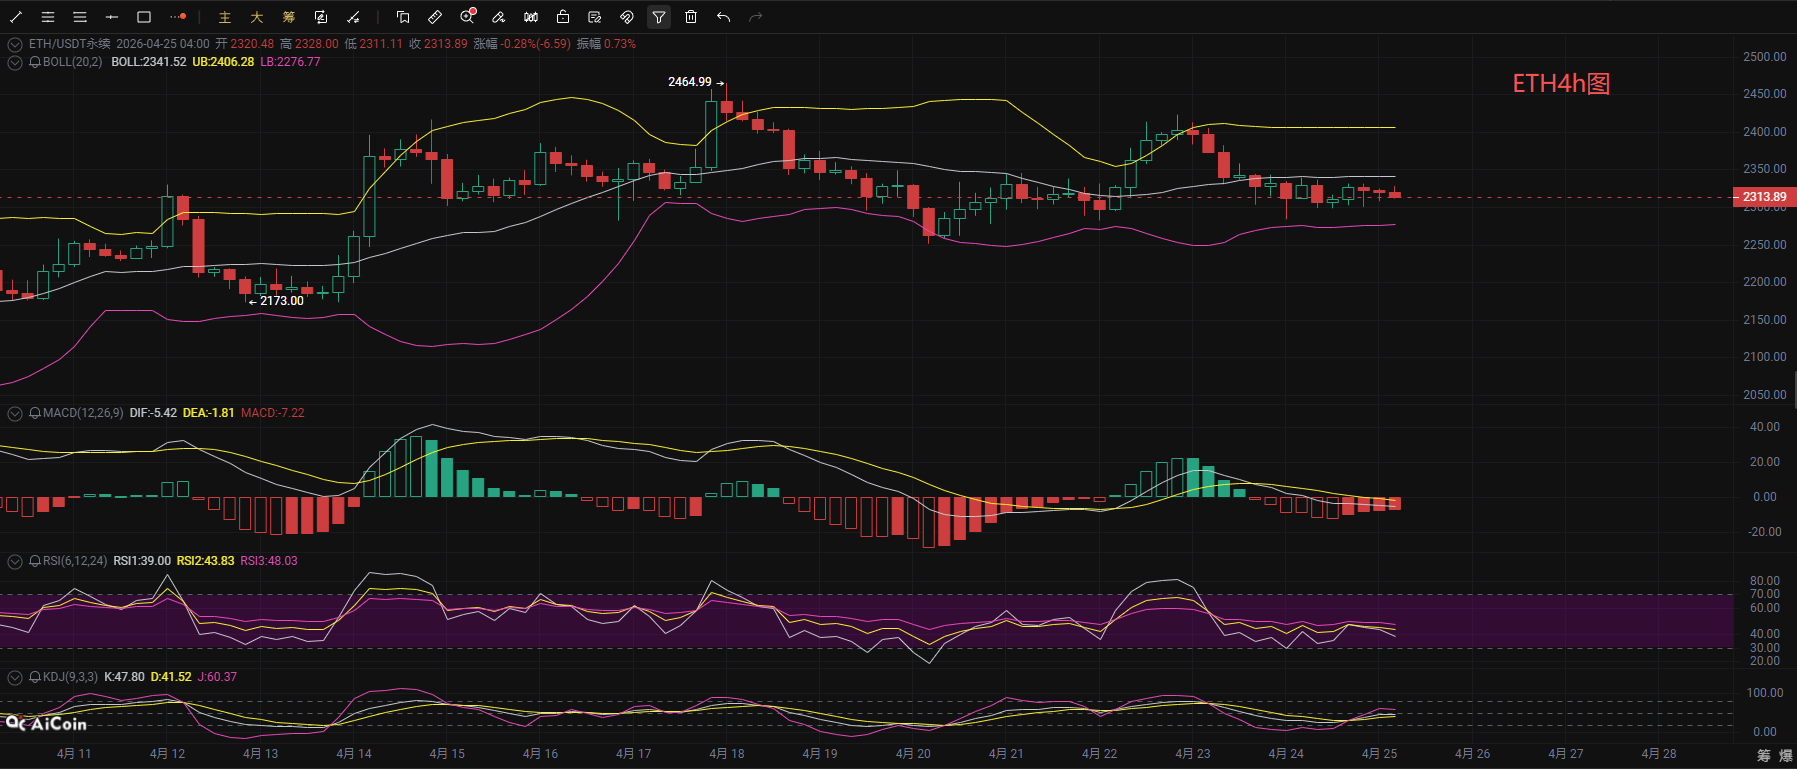
Task: Click the trash icon to delete drawings
Action: tap(691, 17)
